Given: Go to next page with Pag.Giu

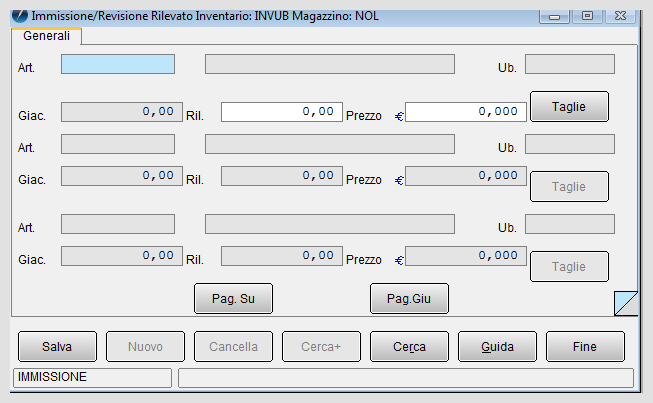Looking at the screenshot, I should (409, 299).
